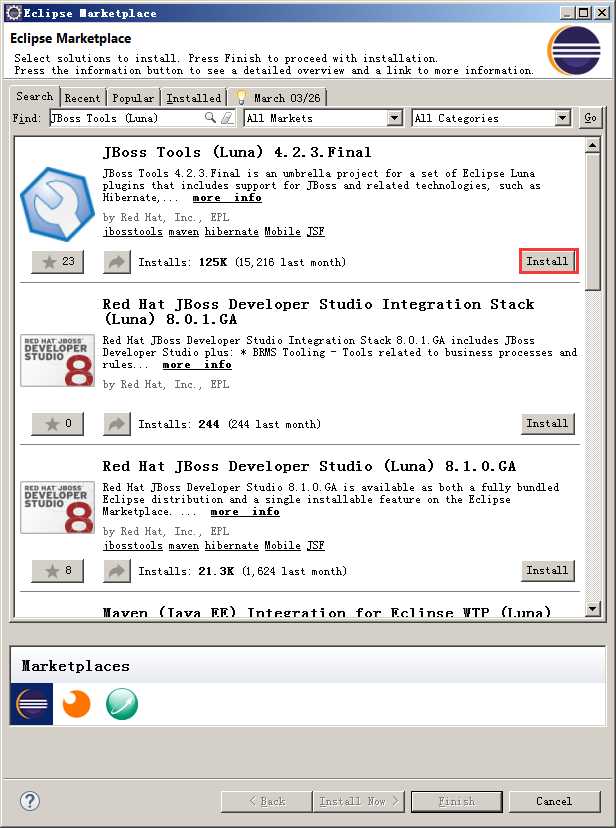Open the All Categories dropdown
616x828 pixels.
click(563, 118)
